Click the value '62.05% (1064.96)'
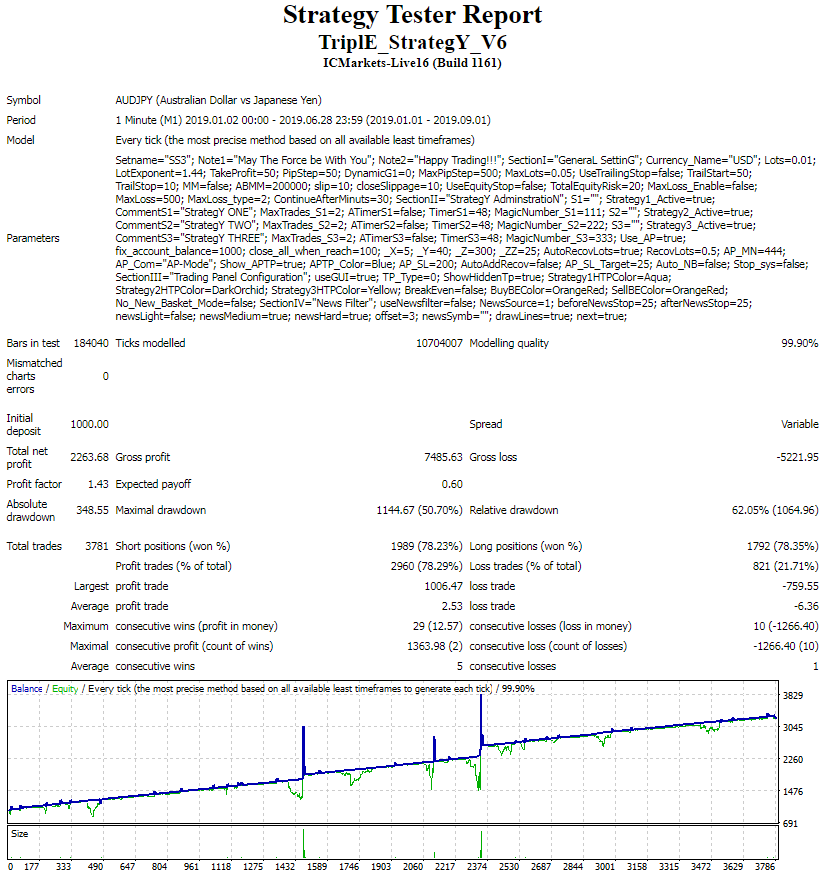Viewport: 836px width, 876px height. [x=775, y=510]
